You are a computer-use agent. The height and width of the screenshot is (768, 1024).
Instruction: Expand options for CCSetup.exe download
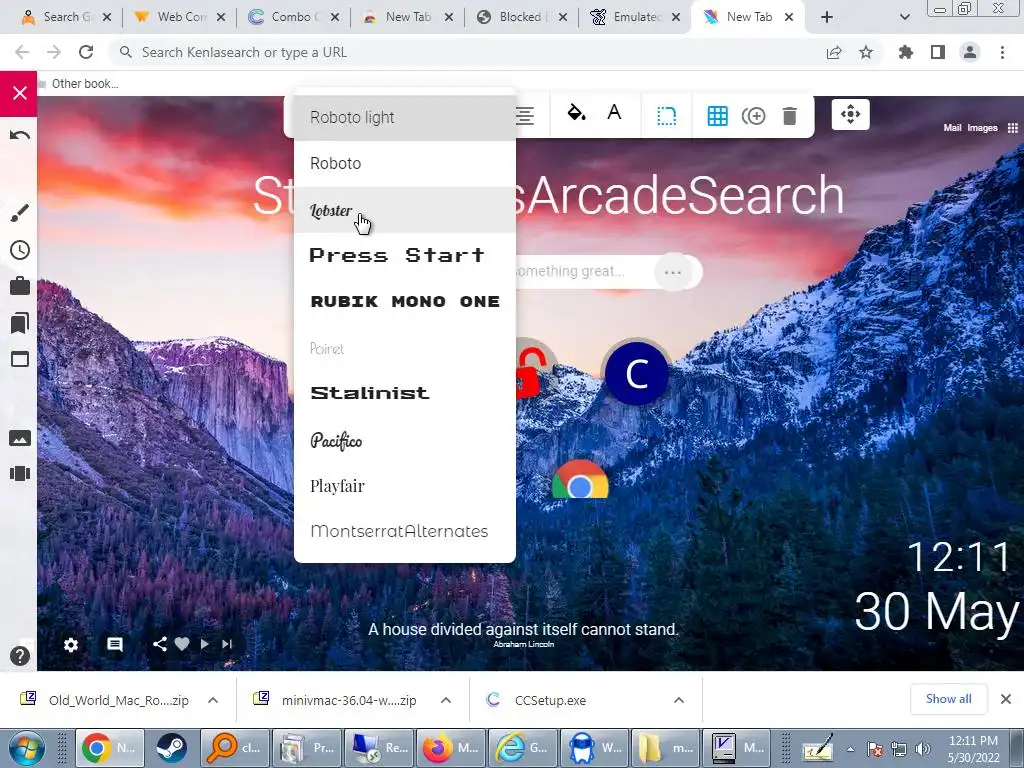[679, 700]
